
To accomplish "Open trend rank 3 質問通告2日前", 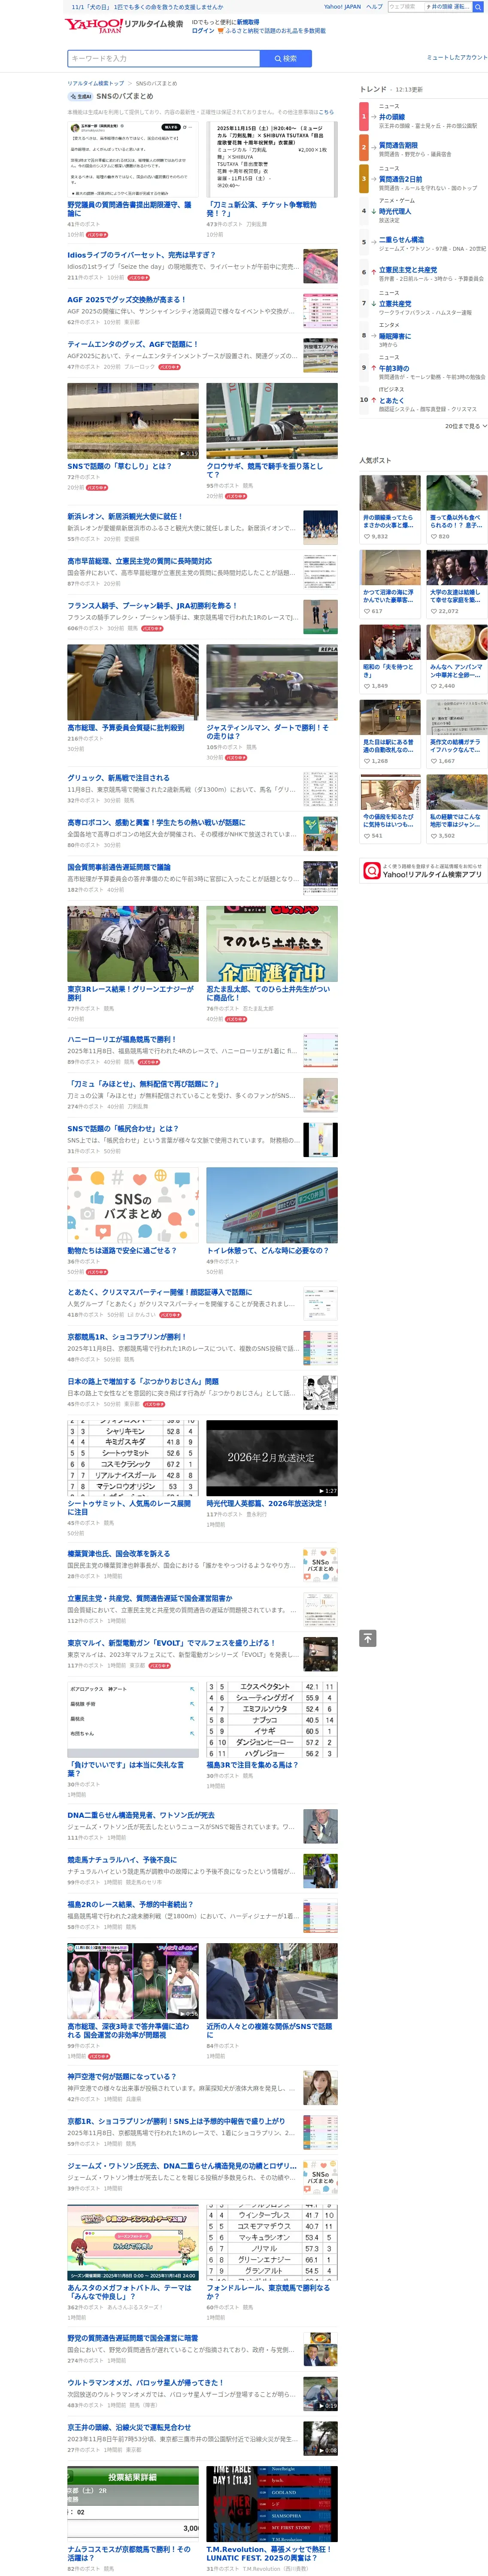I will pyautogui.click(x=400, y=179).
